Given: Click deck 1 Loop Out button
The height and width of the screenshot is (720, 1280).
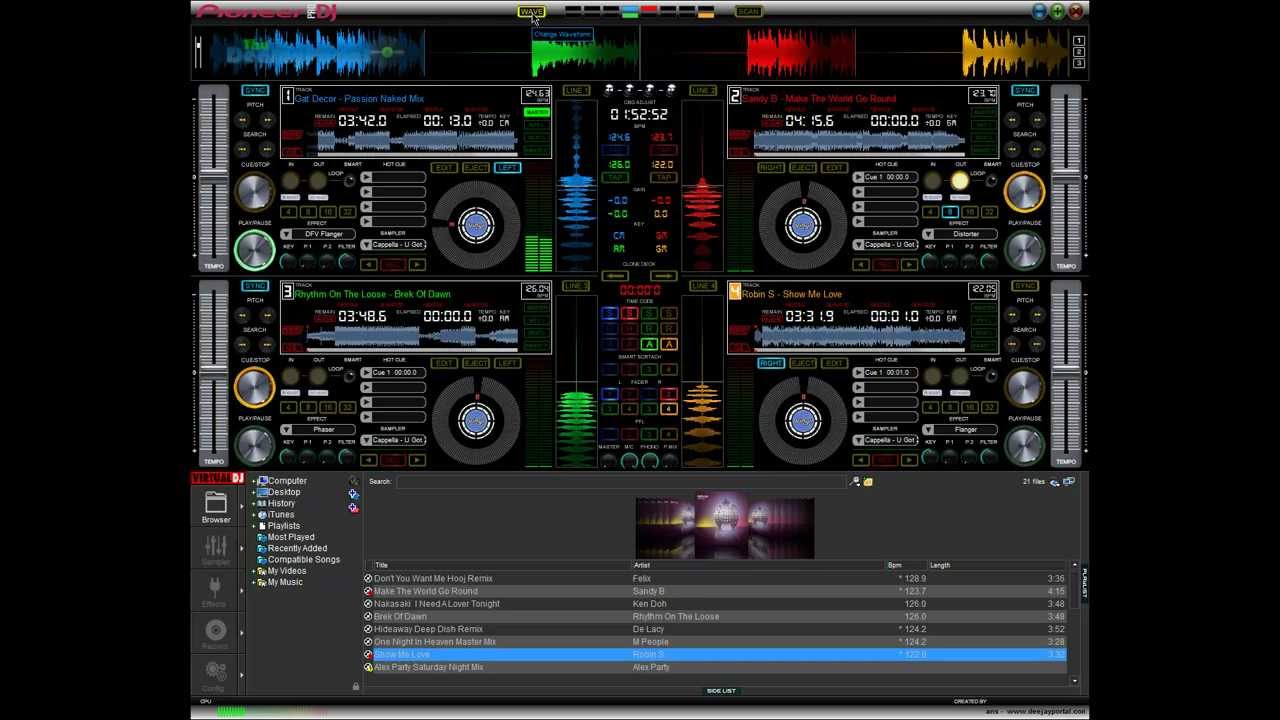Looking at the screenshot, I should click(319, 181).
